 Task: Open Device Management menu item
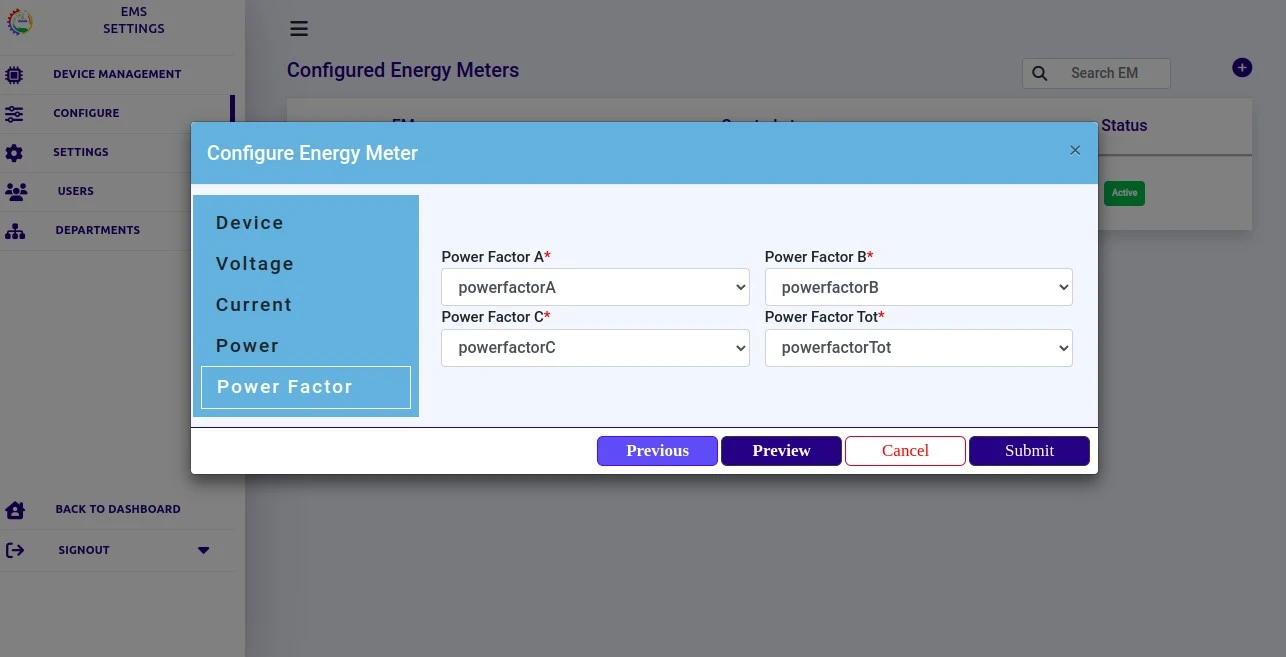coord(117,74)
